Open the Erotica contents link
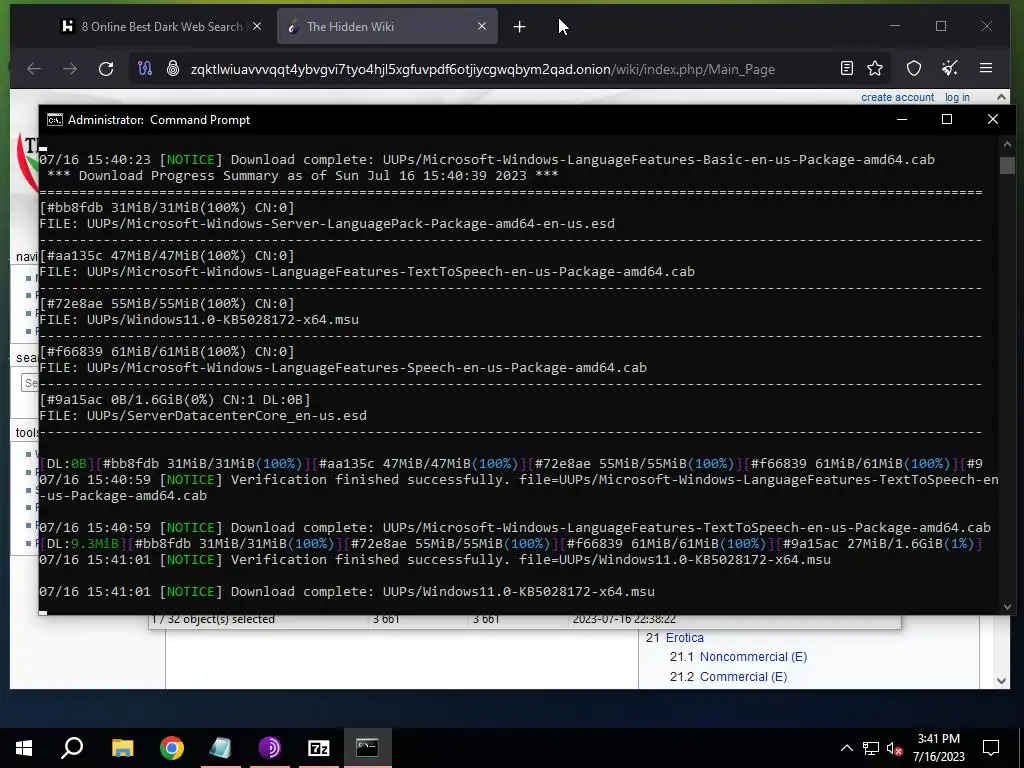Viewport: 1024px width, 768px height. pos(684,637)
